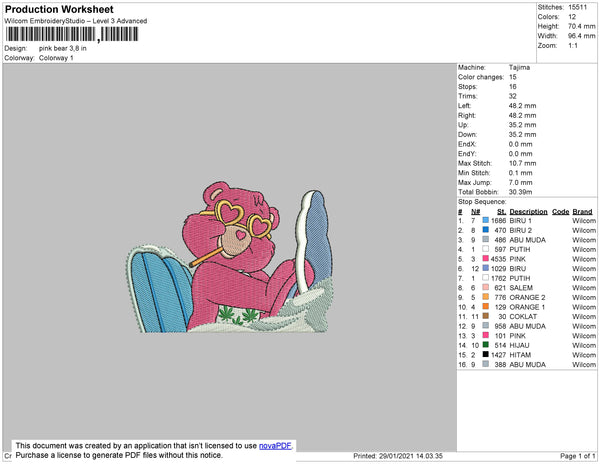Select the Zoom value 1:1

[x=573, y=46]
